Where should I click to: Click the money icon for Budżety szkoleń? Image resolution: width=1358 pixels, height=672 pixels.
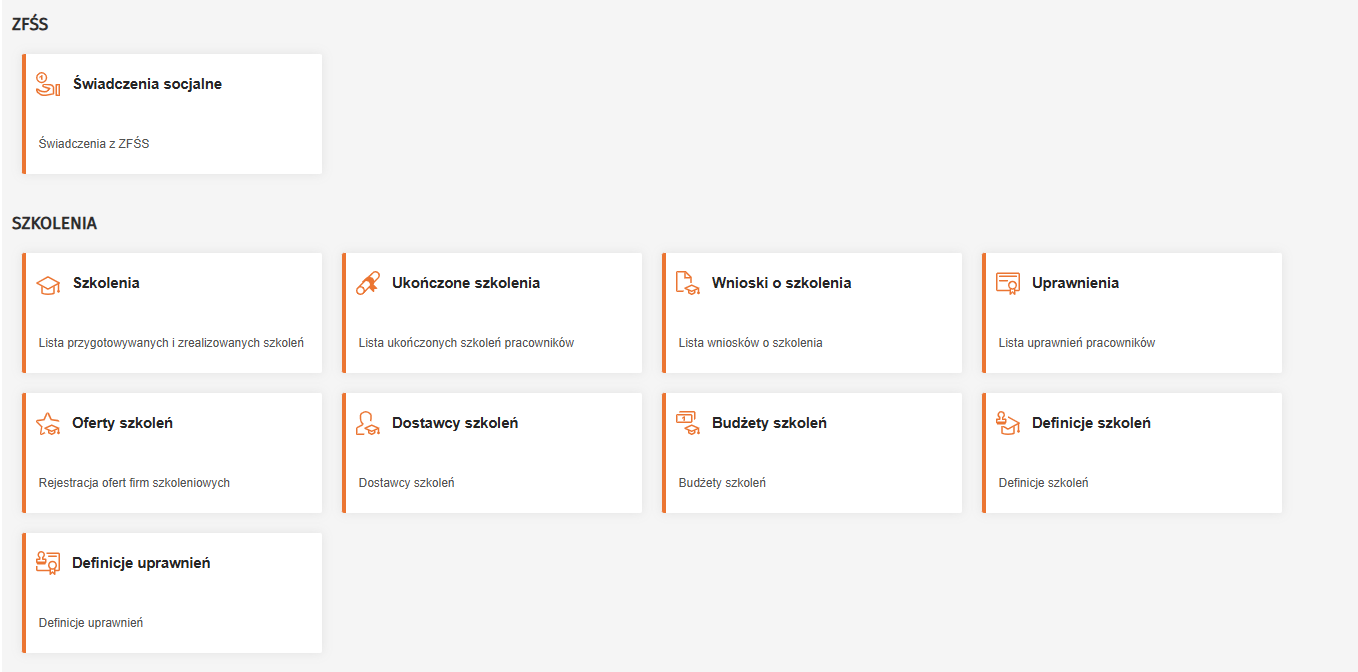point(688,423)
